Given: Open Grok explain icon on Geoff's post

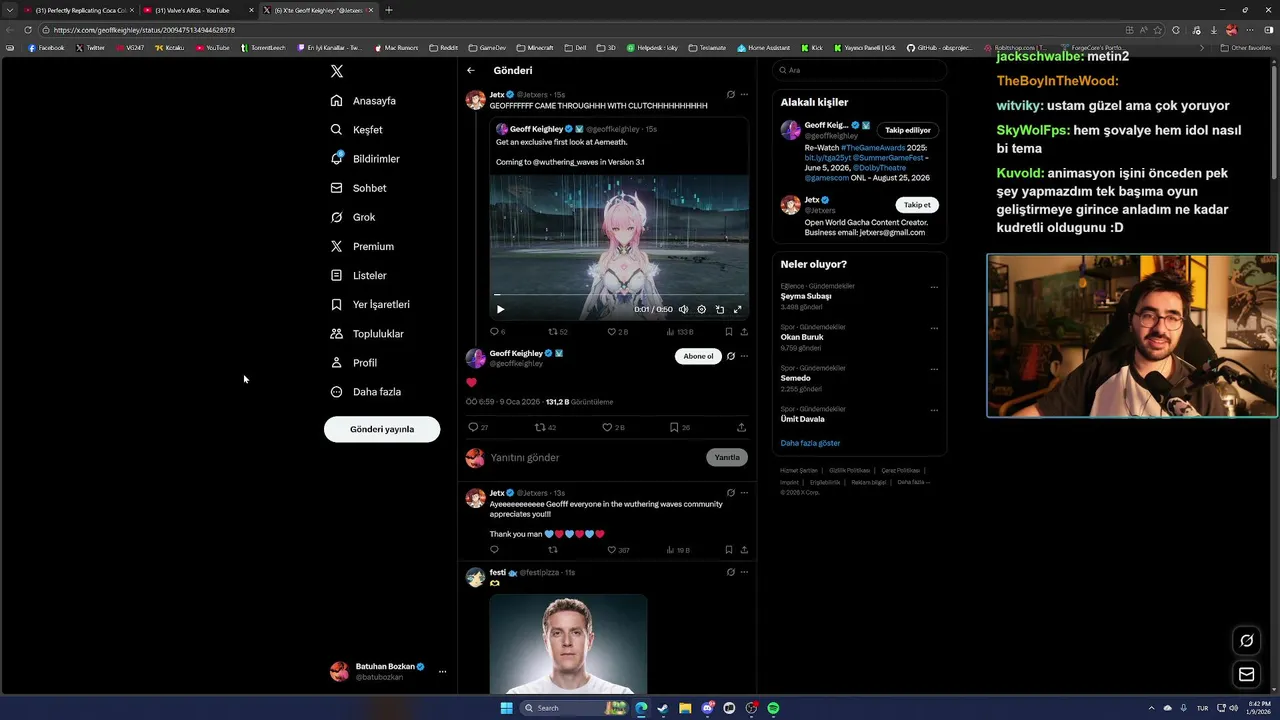Looking at the screenshot, I should pyautogui.click(x=731, y=356).
